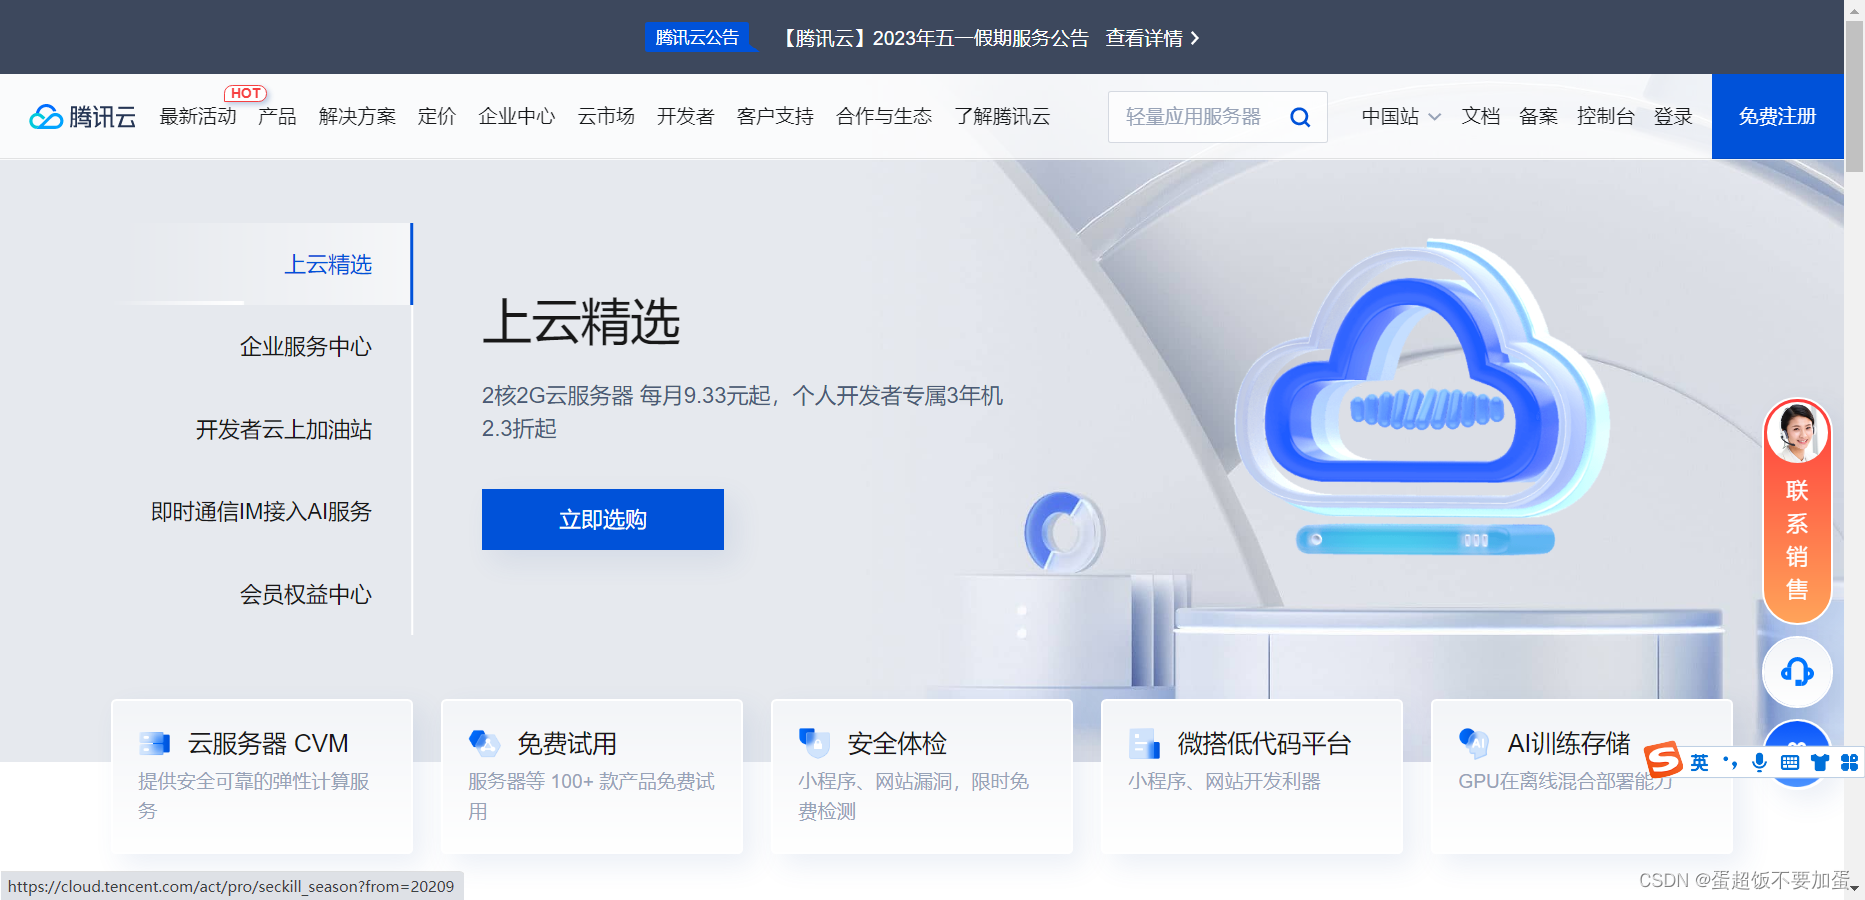Screen dimensions: 1865x900
Task: Click the Sogou skin shirt icon
Action: point(1820,762)
